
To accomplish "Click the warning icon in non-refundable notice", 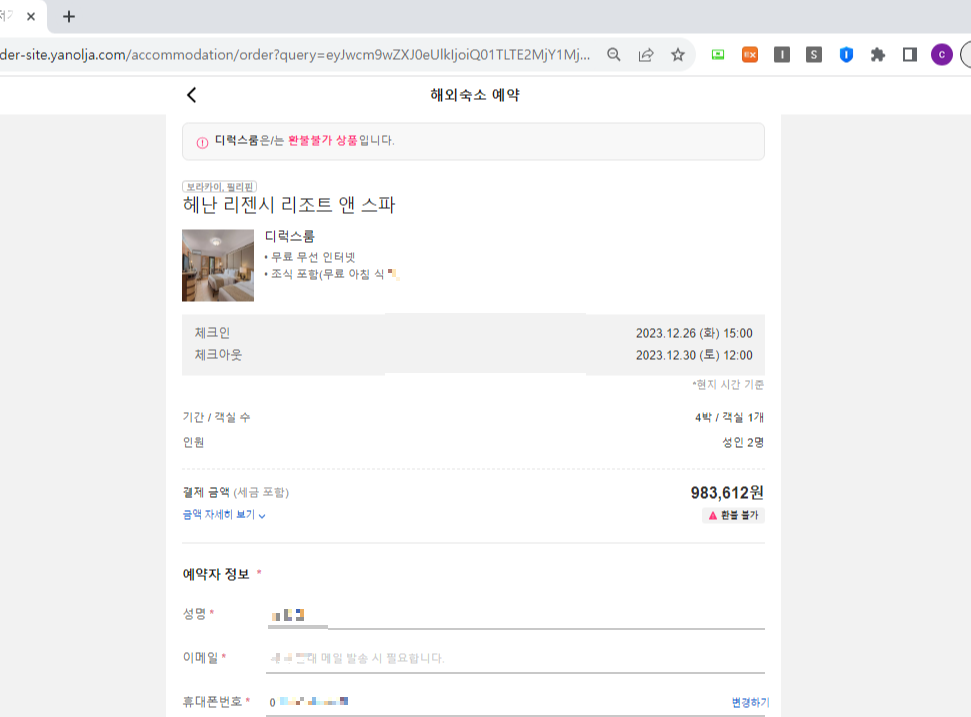I will 202,142.
